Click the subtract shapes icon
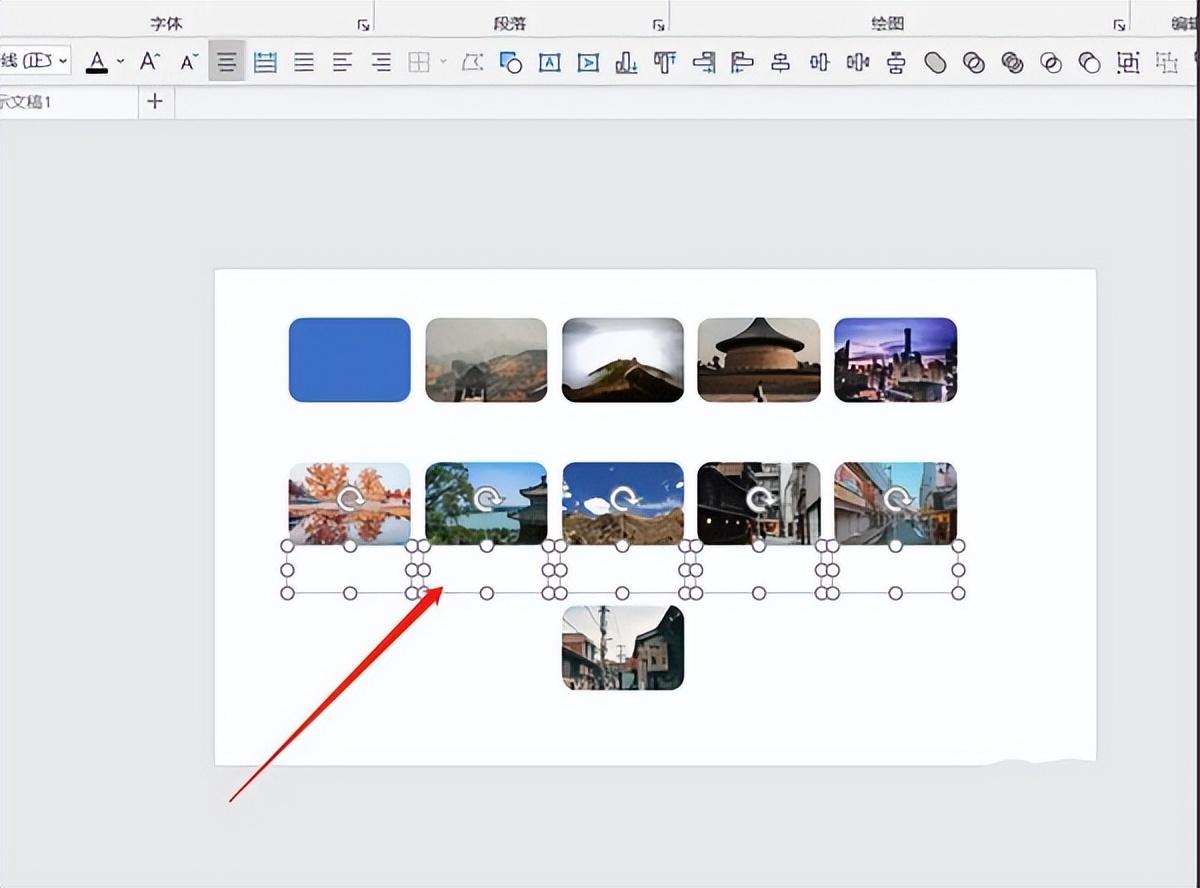The image size is (1200, 888). tap(1090, 63)
